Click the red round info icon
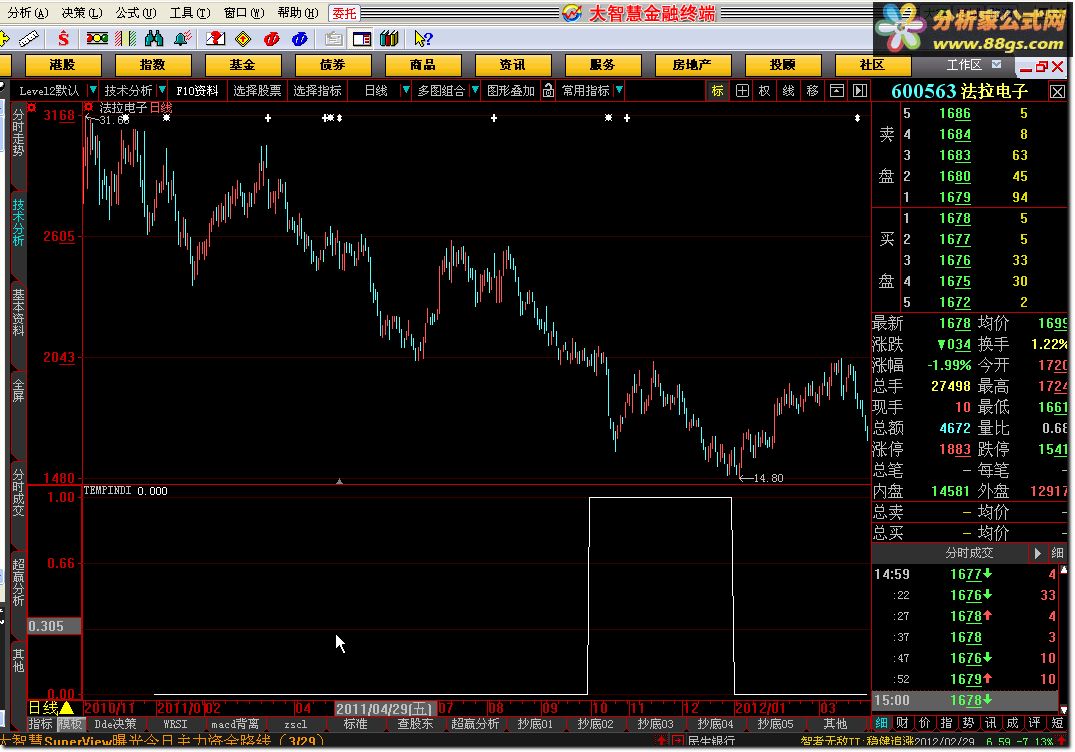Image resolution: width=1075 pixels, height=752 pixels. pos(271,39)
